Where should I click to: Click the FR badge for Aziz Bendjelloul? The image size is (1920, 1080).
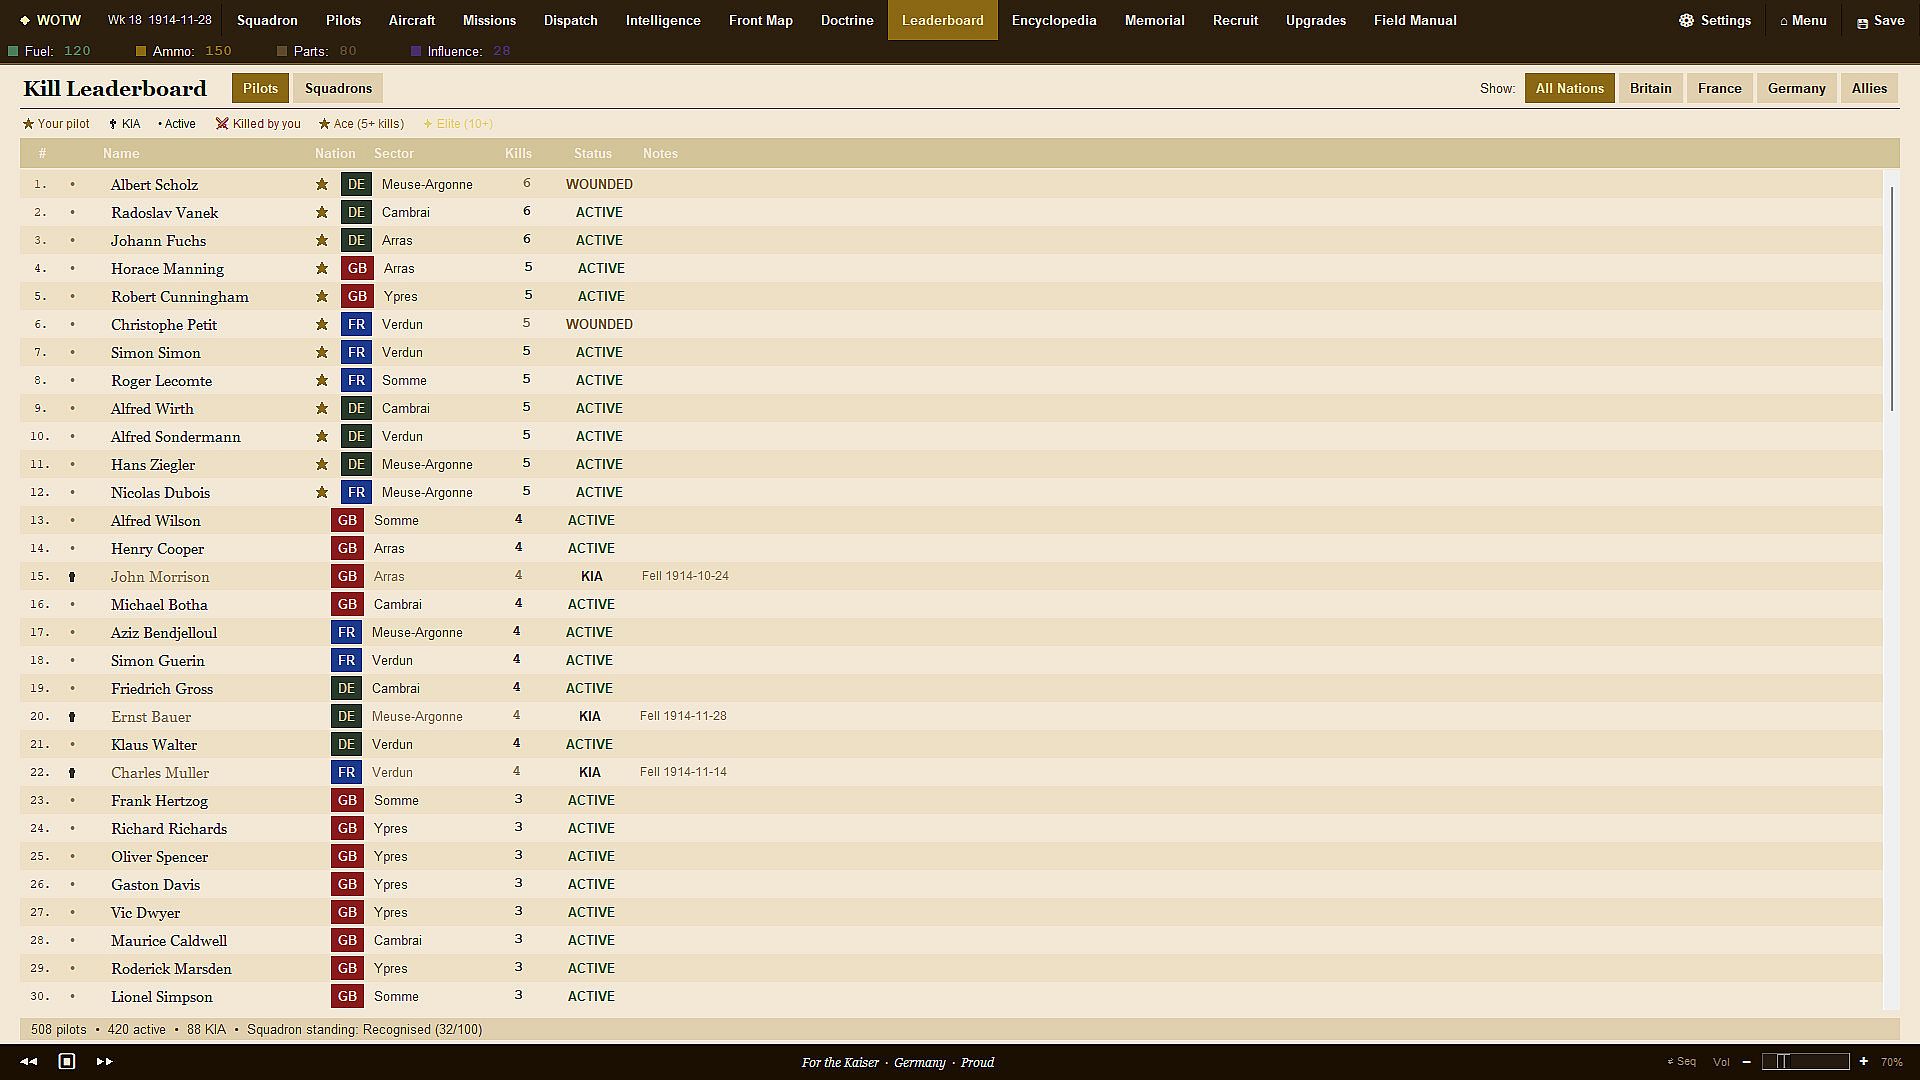point(346,632)
